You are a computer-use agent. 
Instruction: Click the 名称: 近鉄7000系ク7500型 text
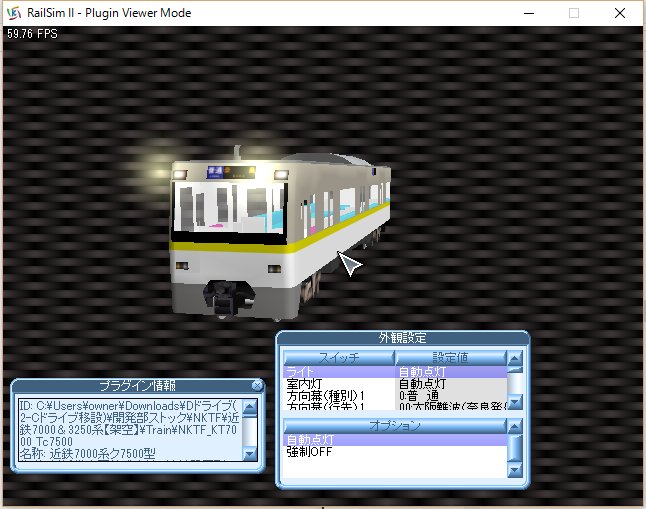tap(87, 454)
